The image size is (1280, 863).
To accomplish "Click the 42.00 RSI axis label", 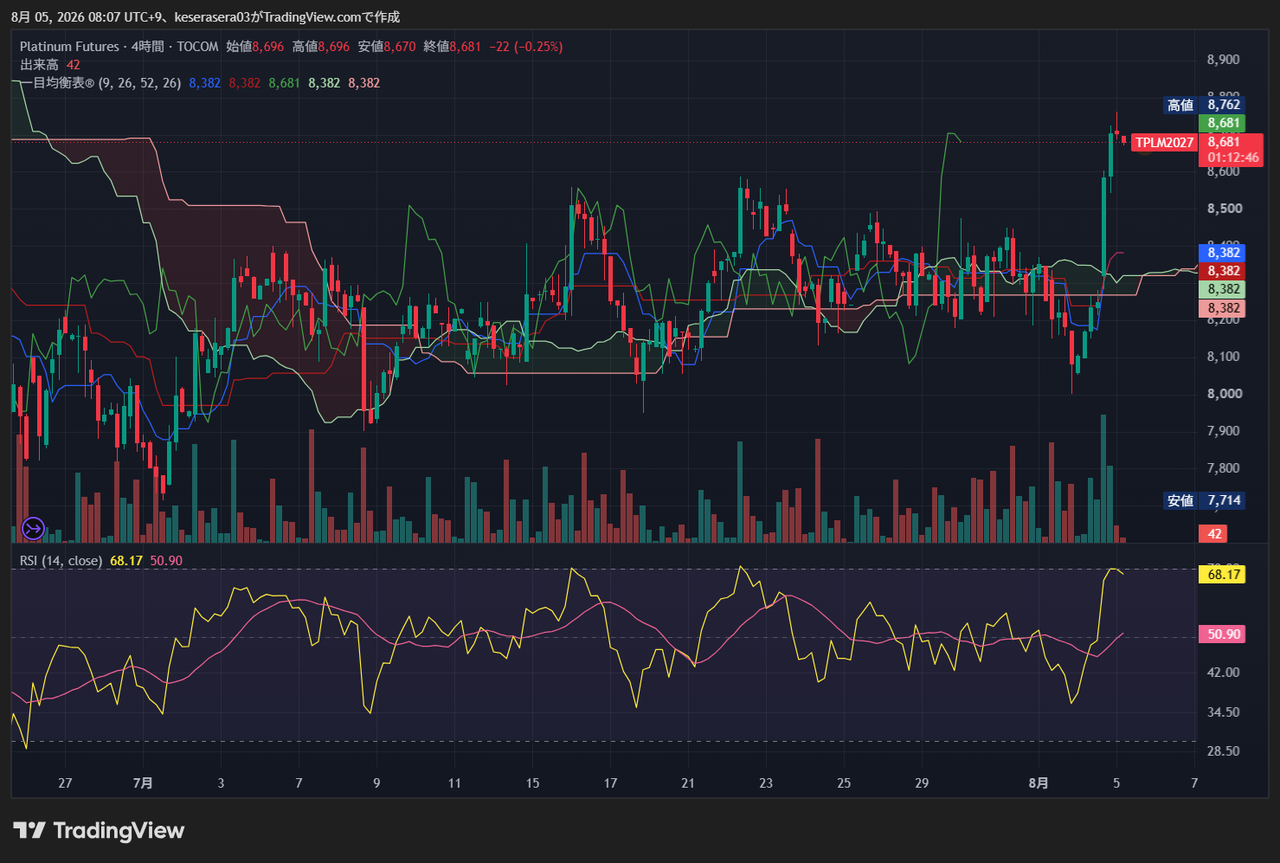I will point(1224,673).
